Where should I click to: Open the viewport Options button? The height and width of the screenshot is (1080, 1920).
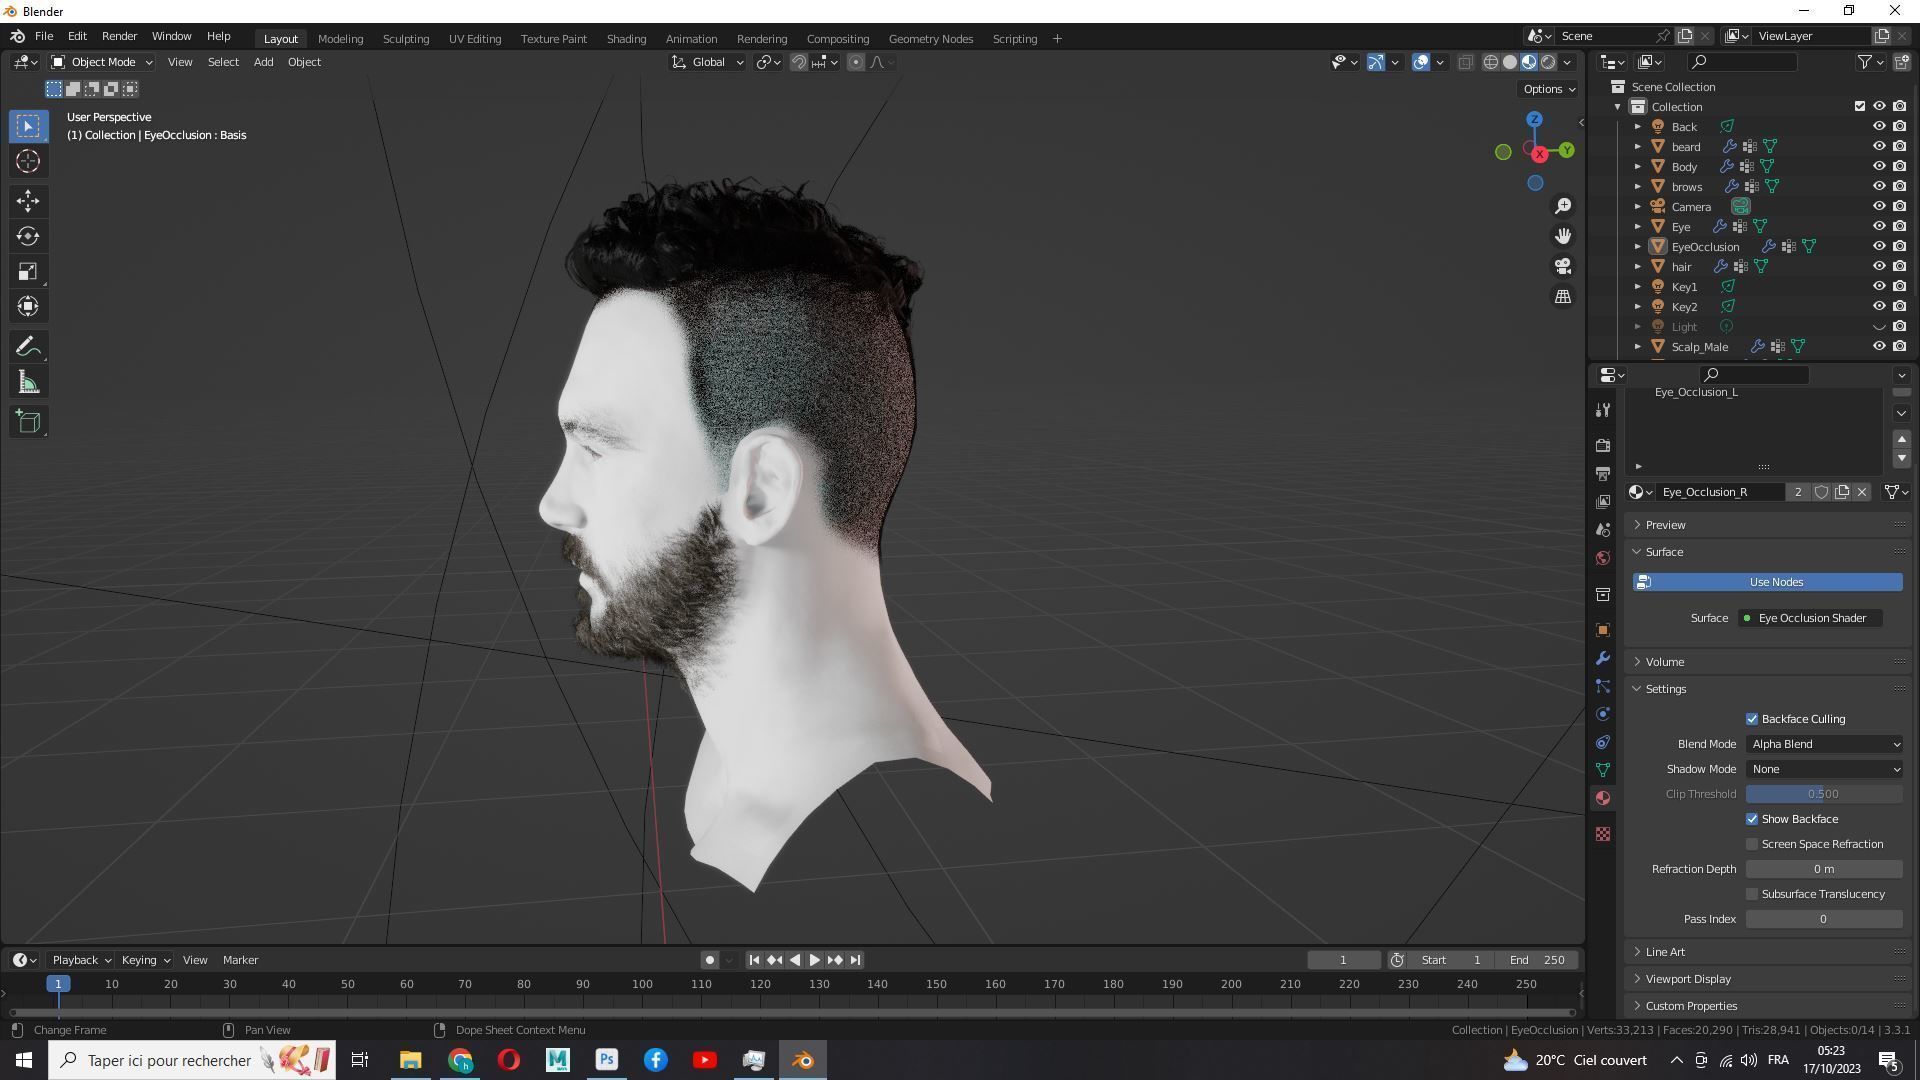1548,89
